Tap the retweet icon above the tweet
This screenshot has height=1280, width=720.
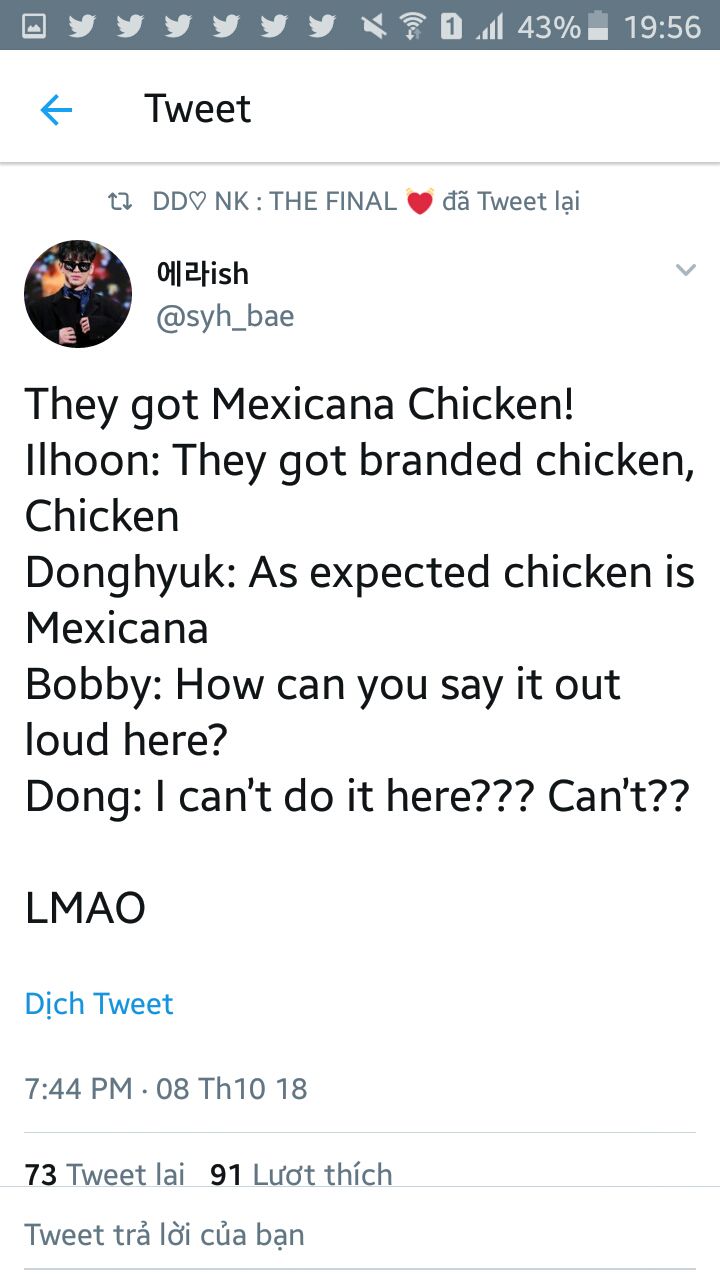pos(120,202)
